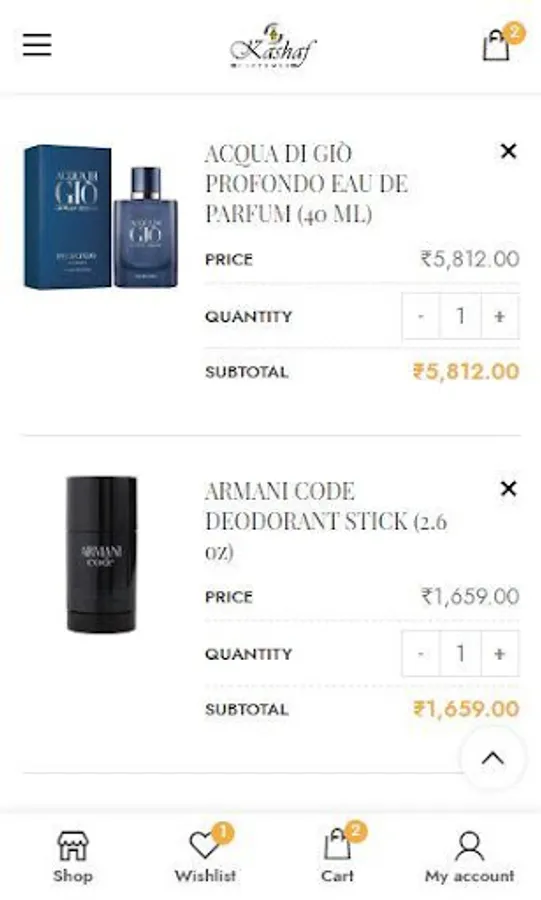Click the Acqua Di Giò quantity field
This screenshot has width=541, height=900.
tap(460, 316)
